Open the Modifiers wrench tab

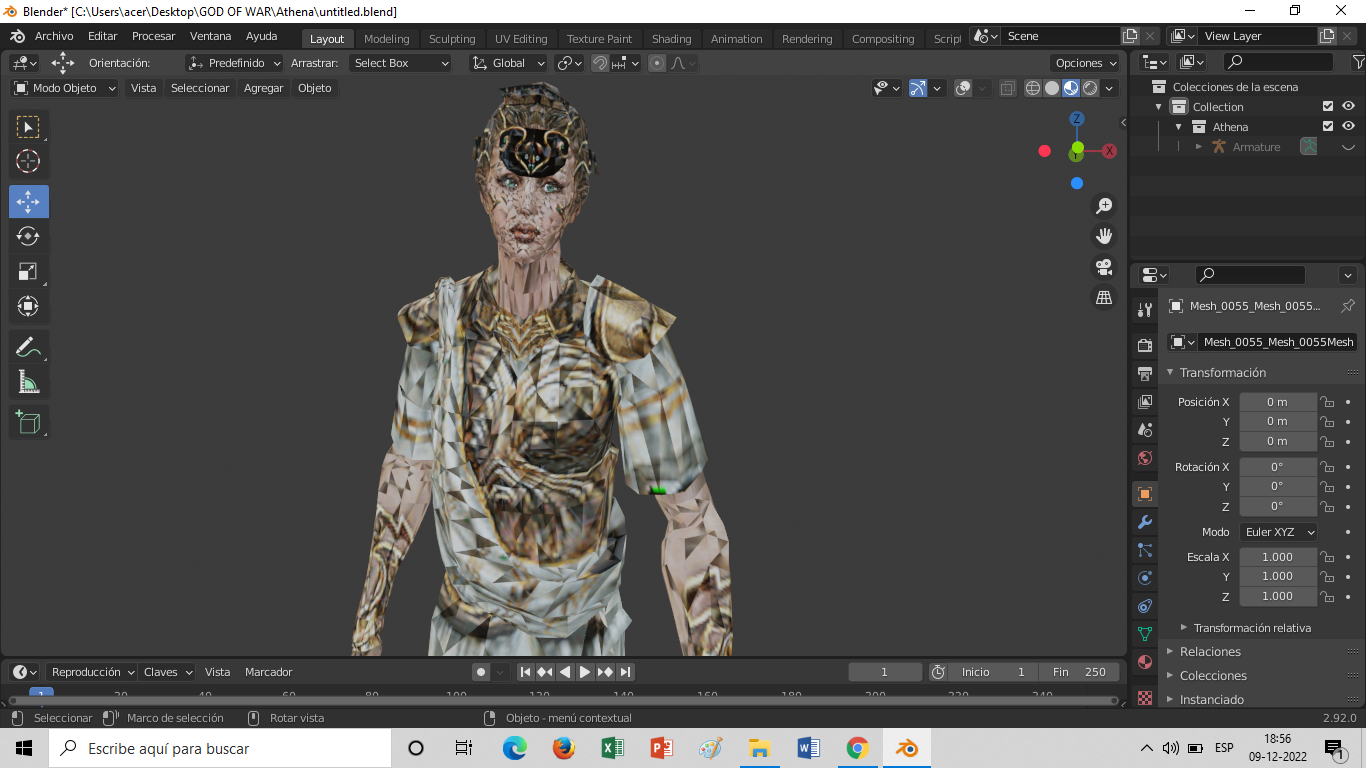click(x=1145, y=522)
